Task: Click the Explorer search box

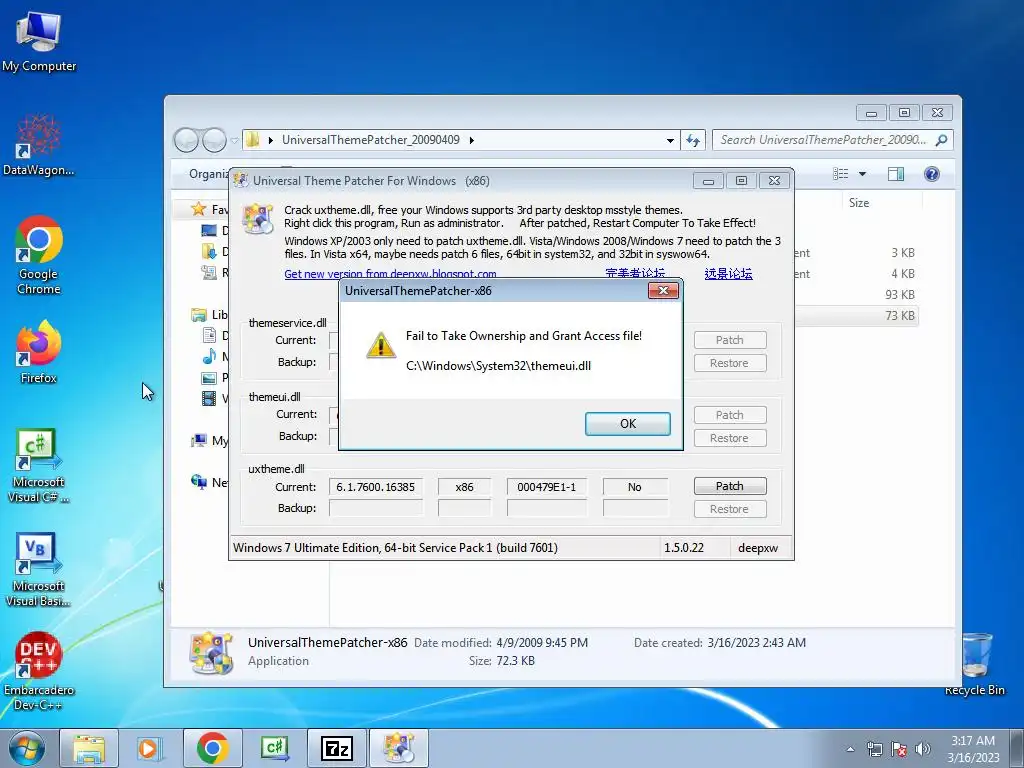Action: [x=833, y=140]
